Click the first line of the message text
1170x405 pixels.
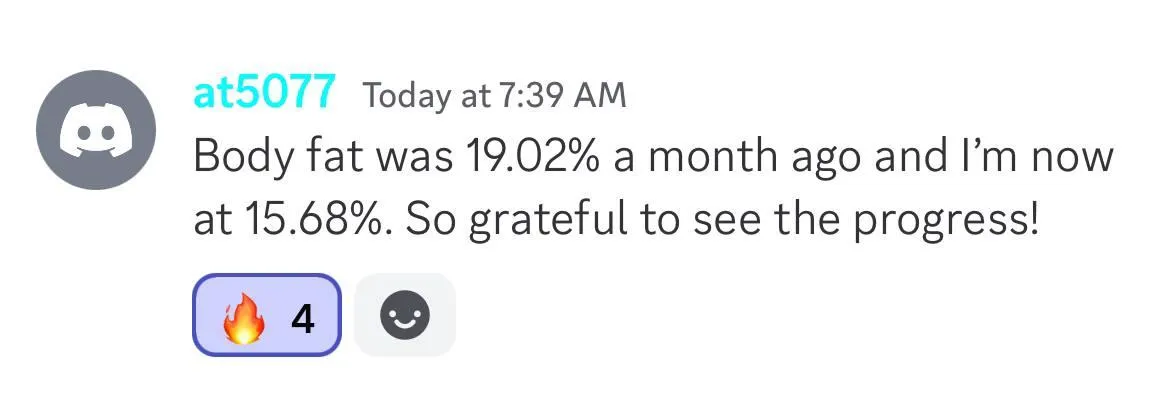pos(653,157)
